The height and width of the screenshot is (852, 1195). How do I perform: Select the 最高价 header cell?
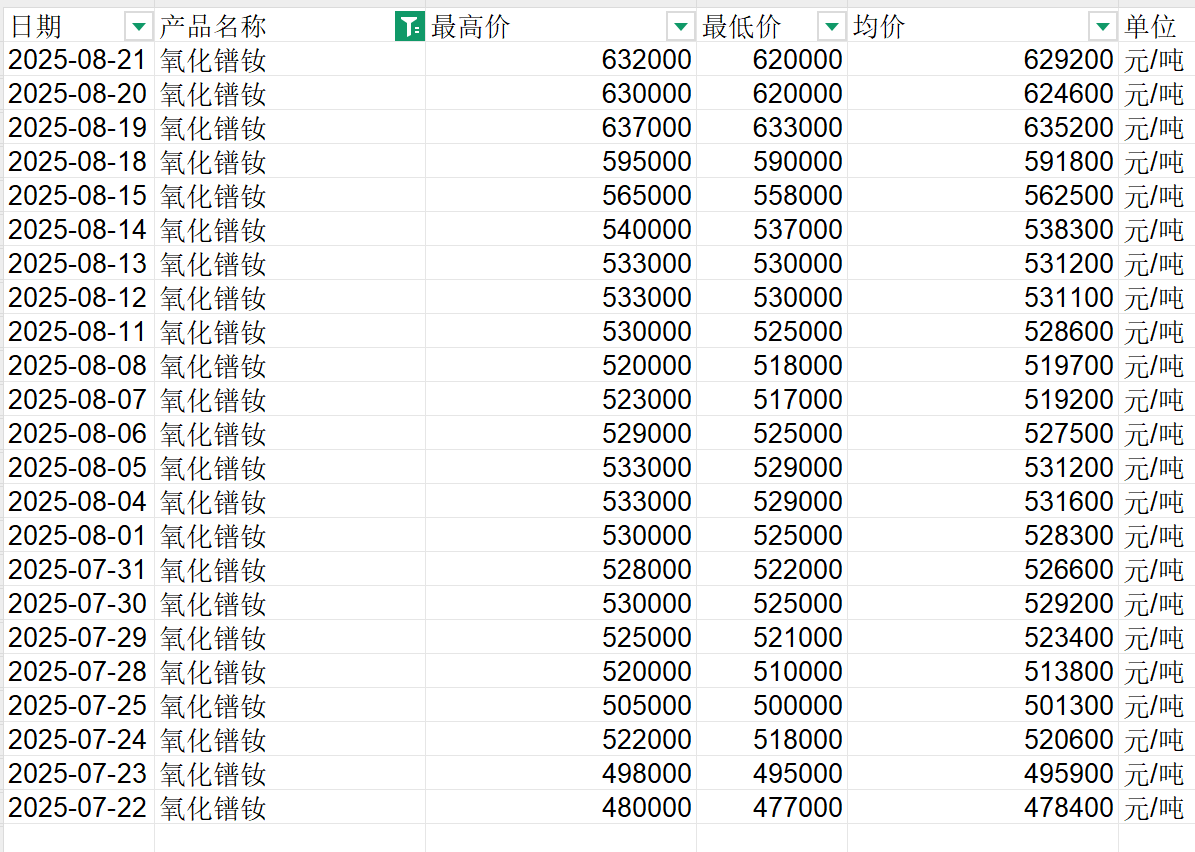pyautogui.click(x=560, y=26)
